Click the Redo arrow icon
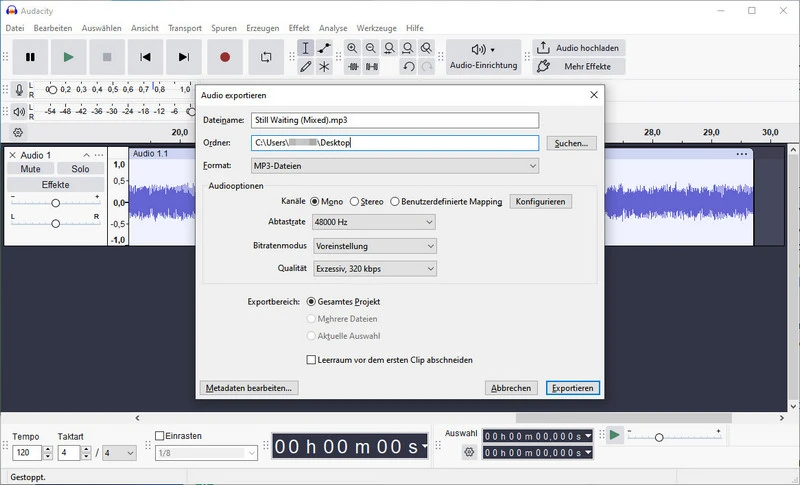The width and height of the screenshot is (800, 485). click(427, 66)
